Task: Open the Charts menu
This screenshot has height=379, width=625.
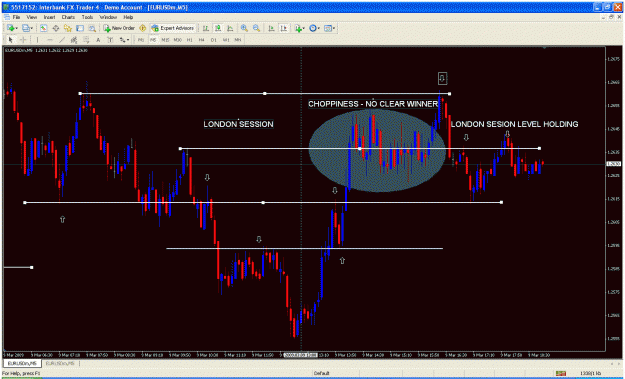Action: (68, 18)
